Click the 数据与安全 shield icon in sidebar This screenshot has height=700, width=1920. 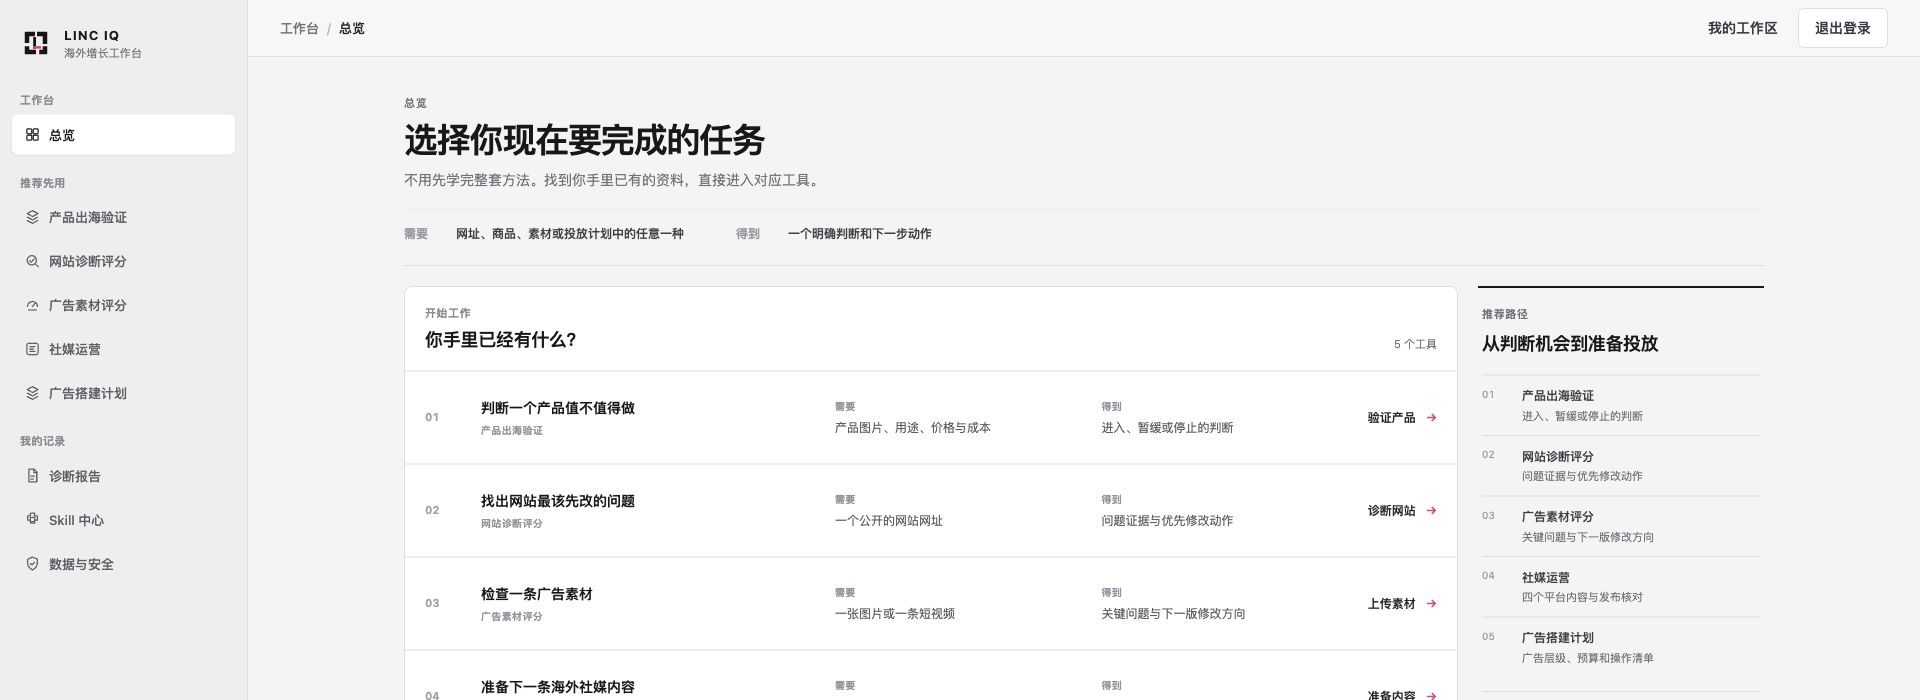[x=32, y=564]
